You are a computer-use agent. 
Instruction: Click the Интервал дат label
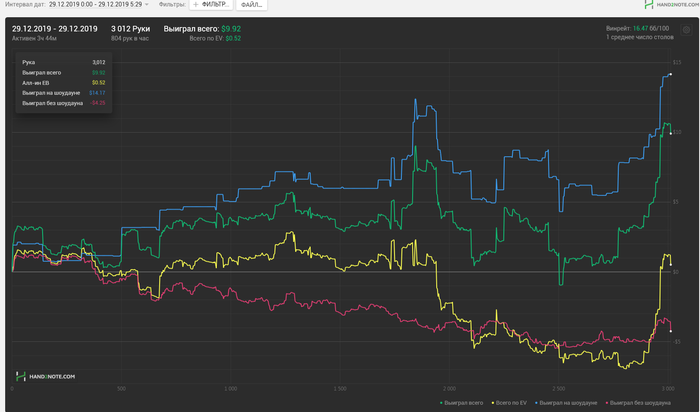pos(25,4)
